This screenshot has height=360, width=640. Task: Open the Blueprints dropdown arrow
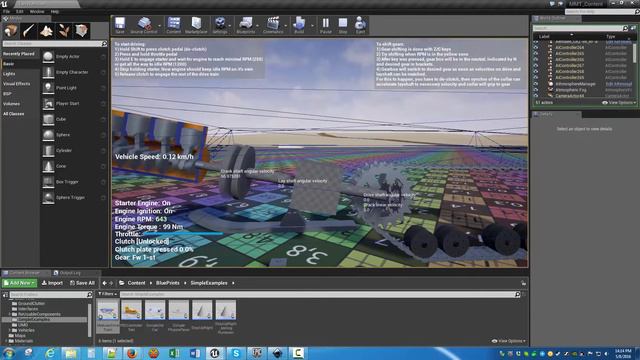(x=258, y=25)
